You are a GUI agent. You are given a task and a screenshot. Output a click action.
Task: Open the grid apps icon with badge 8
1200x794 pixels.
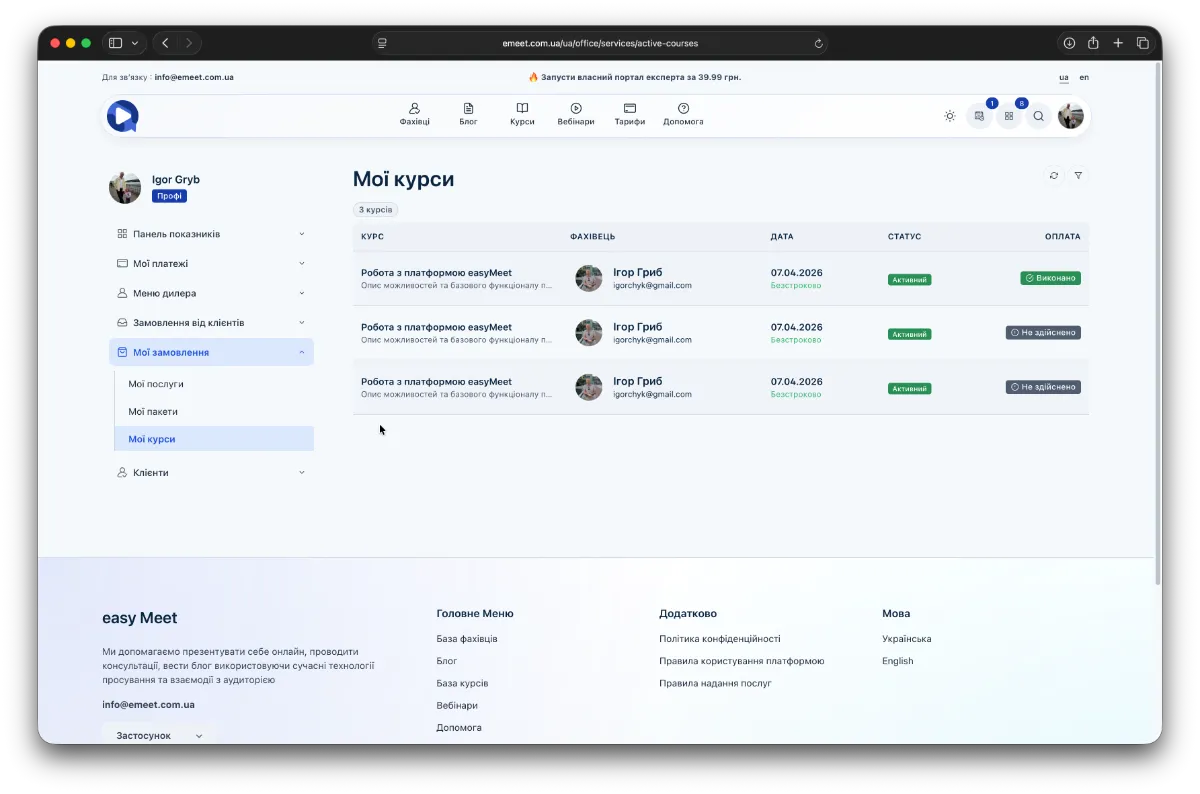(x=1009, y=116)
